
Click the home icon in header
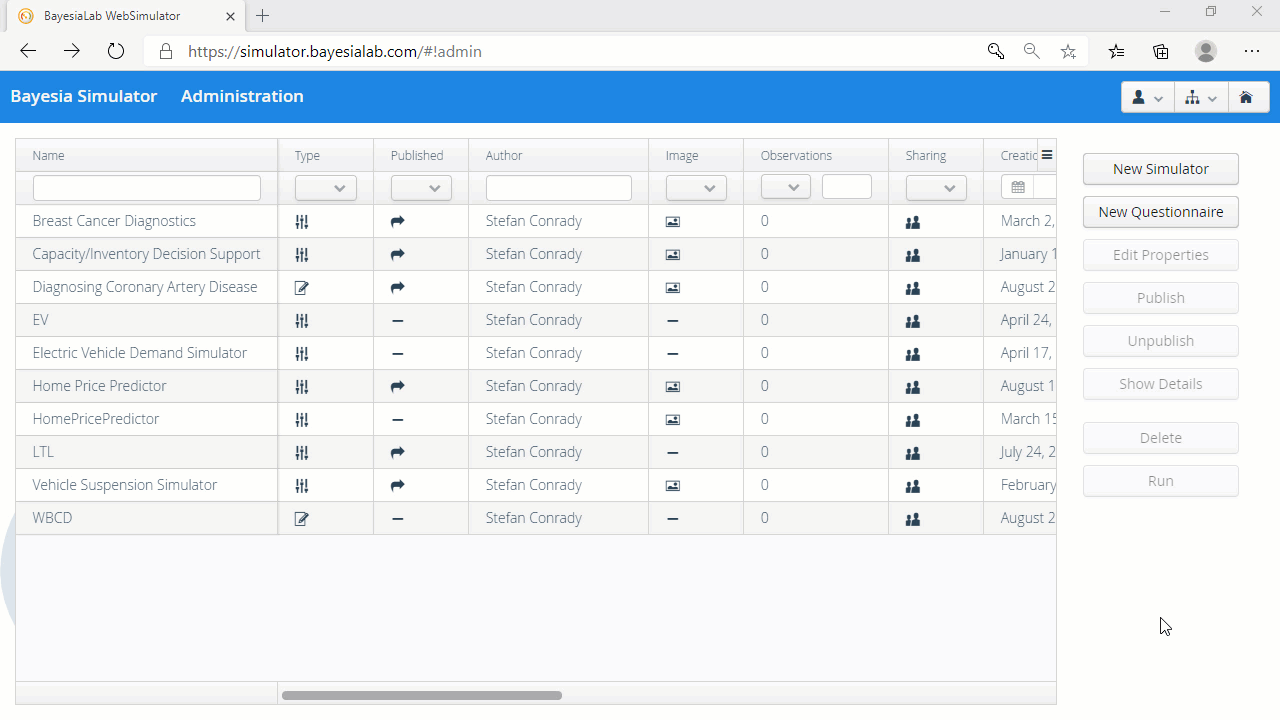pyautogui.click(x=1246, y=97)
